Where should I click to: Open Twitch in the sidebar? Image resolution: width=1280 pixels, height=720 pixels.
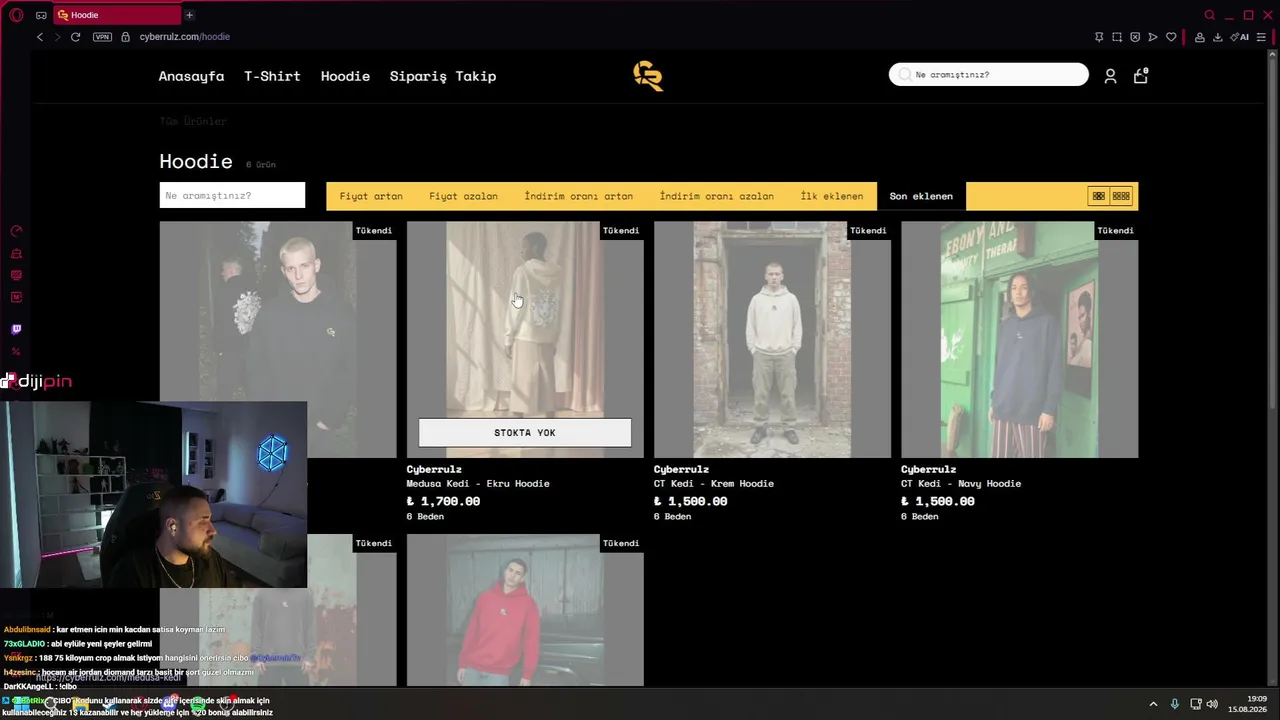[16, 329]
